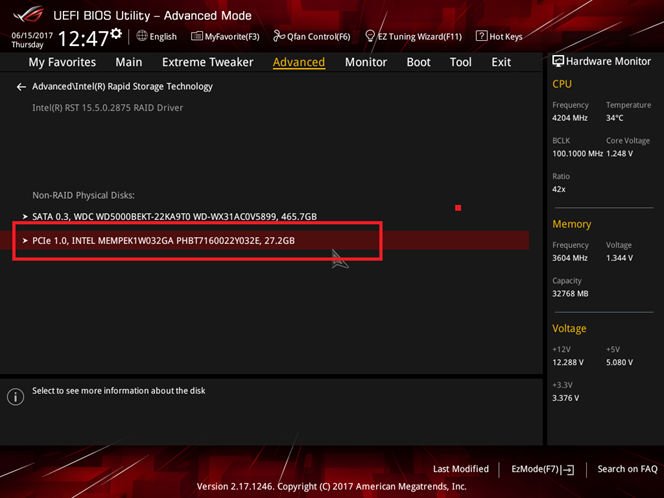This screenshot has height=498, width=664.
Task: Open MyFavorite(F3) list
Action: (225, 36)
